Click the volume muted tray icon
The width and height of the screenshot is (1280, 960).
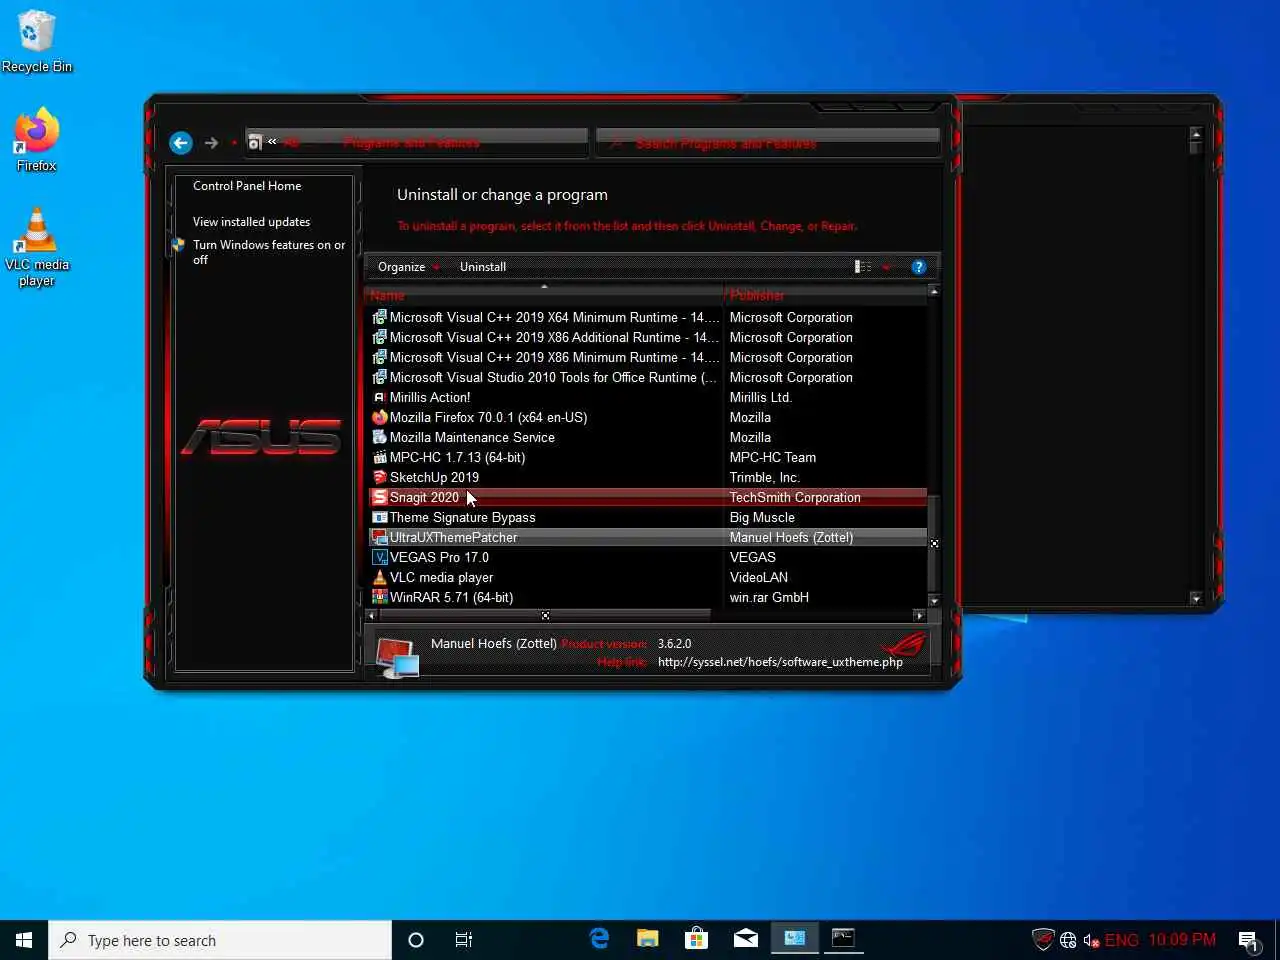pos(1091,940)
